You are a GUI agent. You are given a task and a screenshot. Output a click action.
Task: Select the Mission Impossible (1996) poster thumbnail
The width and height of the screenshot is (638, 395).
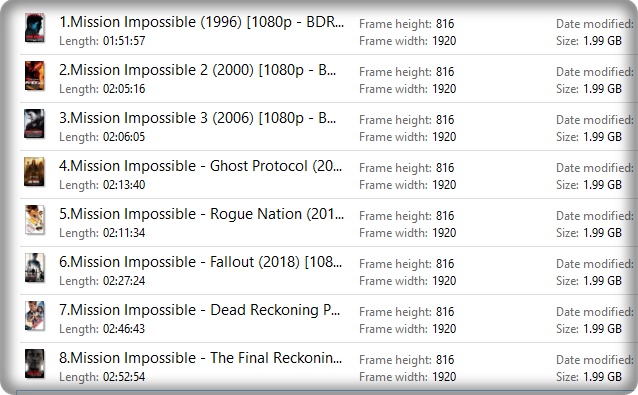35,28
